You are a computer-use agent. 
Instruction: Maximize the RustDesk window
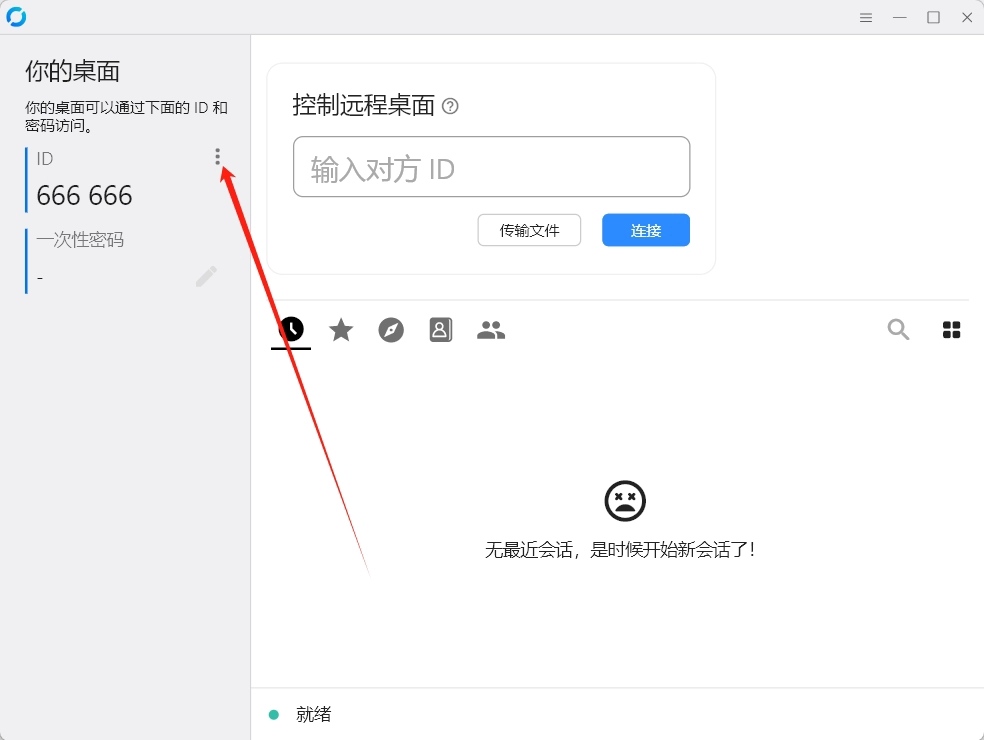coord(933,18)
